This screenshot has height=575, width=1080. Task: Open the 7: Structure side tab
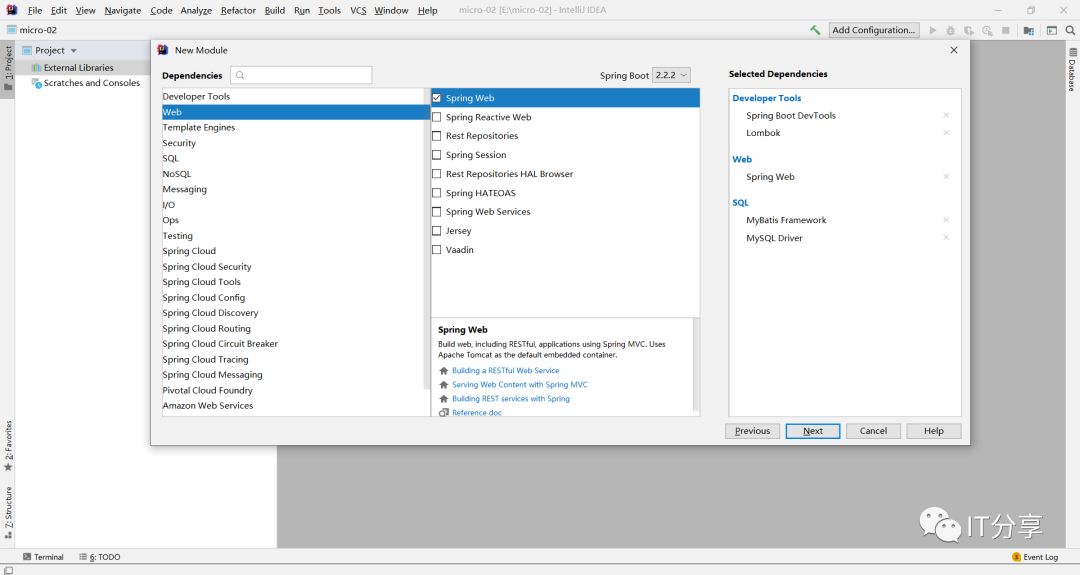8,512
